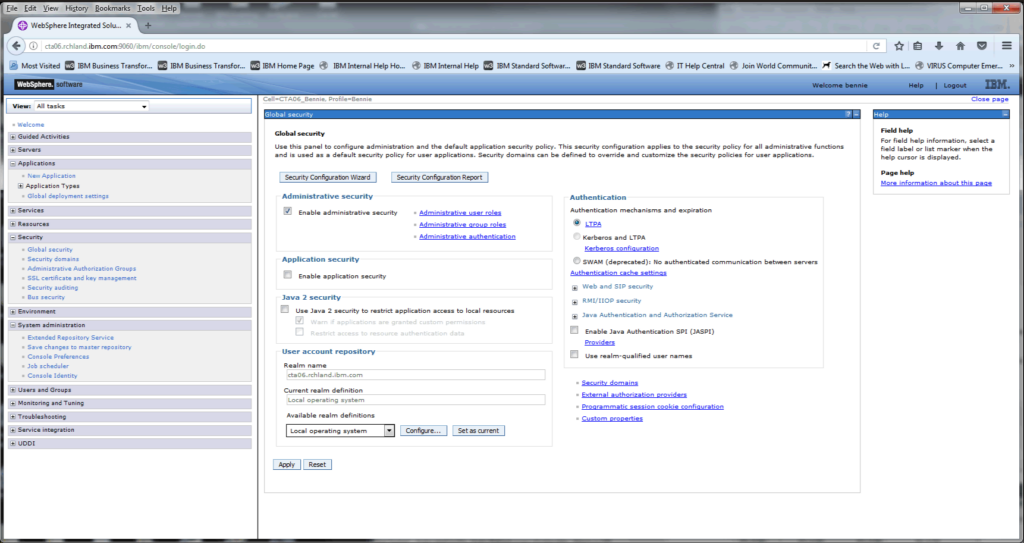Click Logout in the WebSphere header
The height and width of the screenshot is (543, 1024).
(x=955, y=86)
